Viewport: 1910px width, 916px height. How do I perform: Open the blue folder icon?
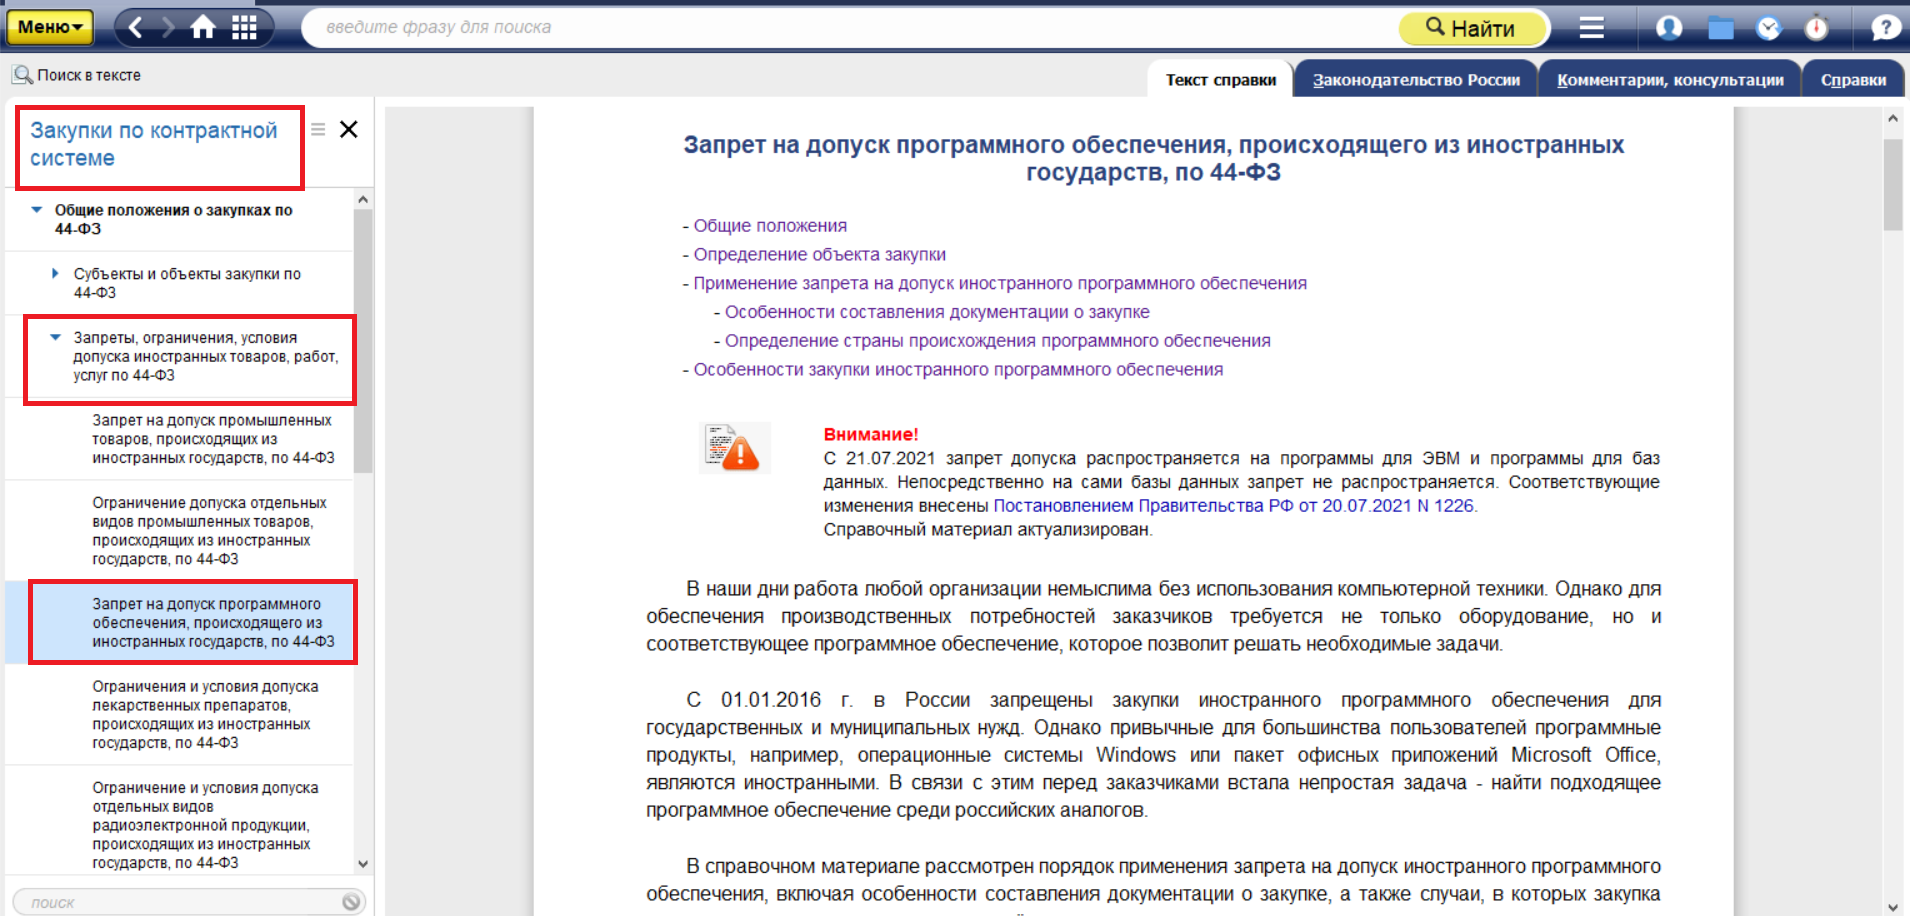[x=1720, y=28]
